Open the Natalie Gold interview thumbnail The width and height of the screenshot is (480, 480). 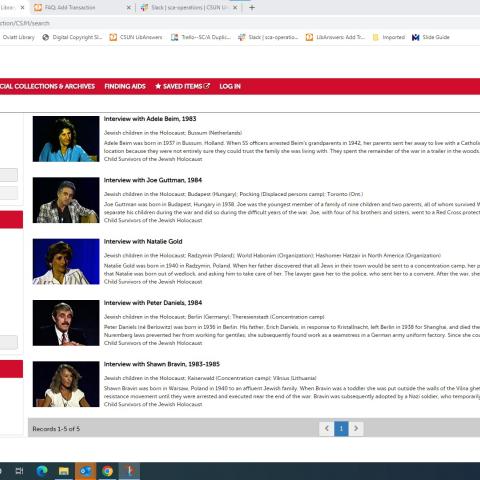tap(66, 261)
